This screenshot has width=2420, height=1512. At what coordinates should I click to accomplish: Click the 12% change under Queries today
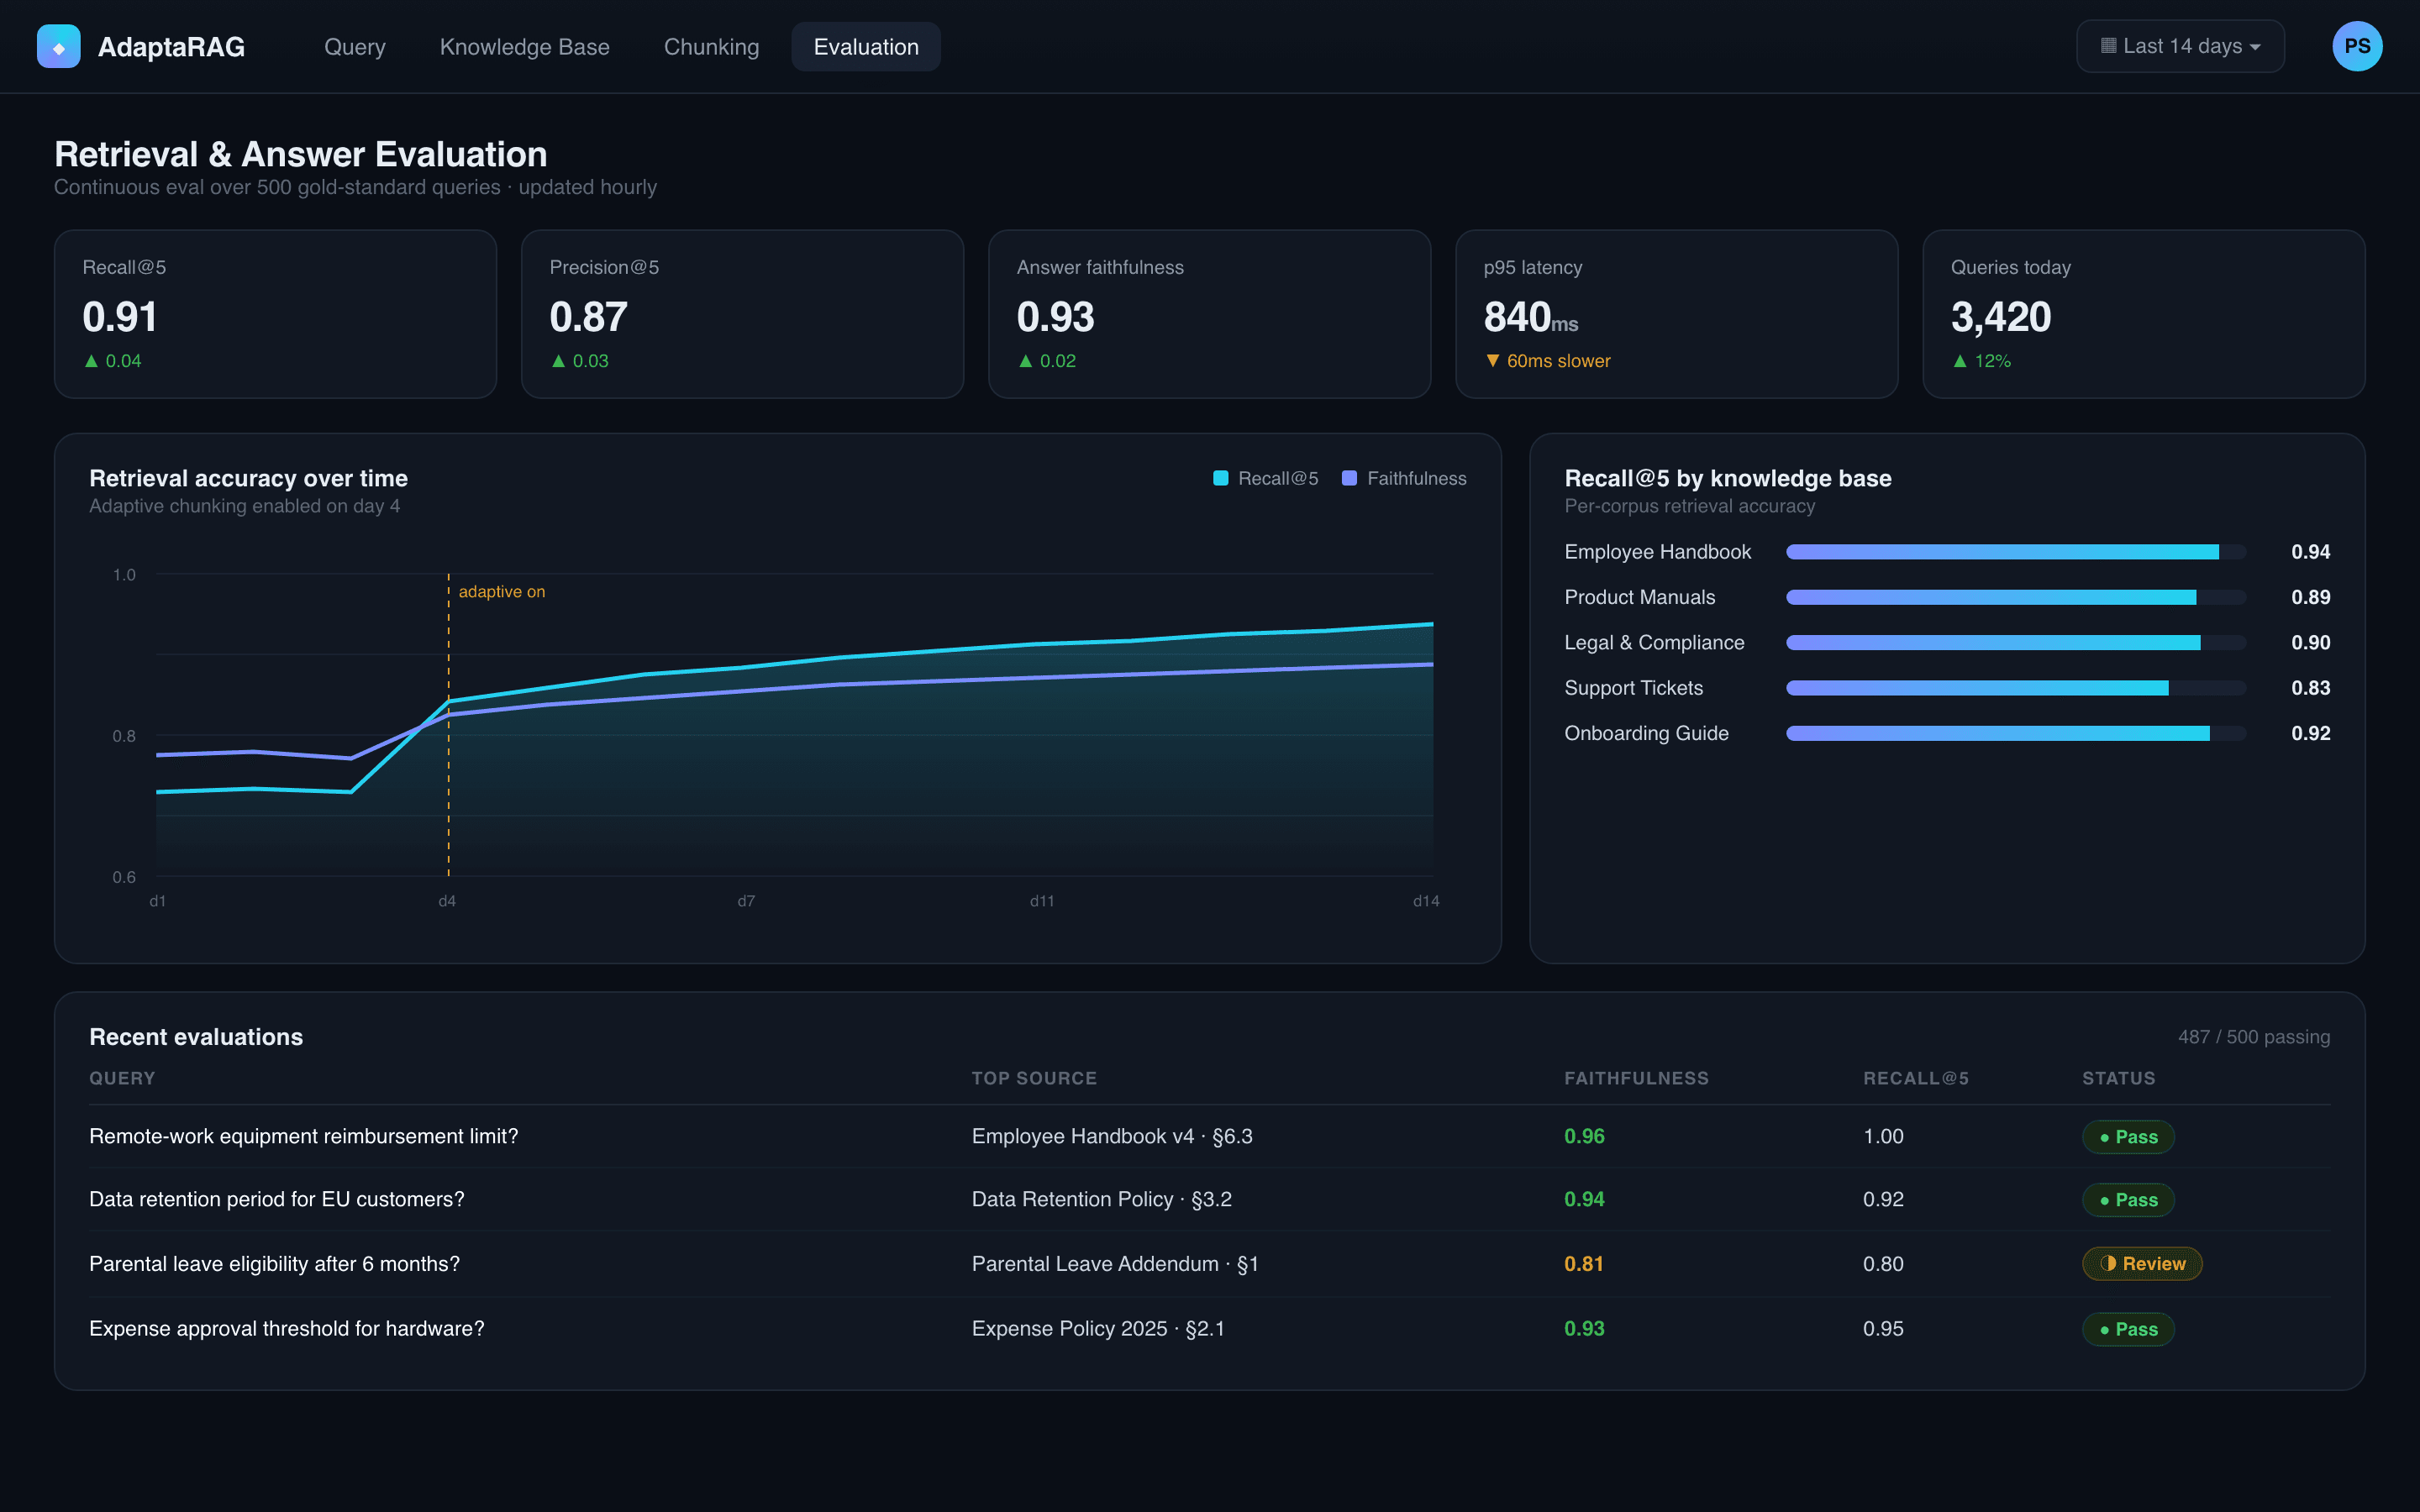click(1993, 361)
